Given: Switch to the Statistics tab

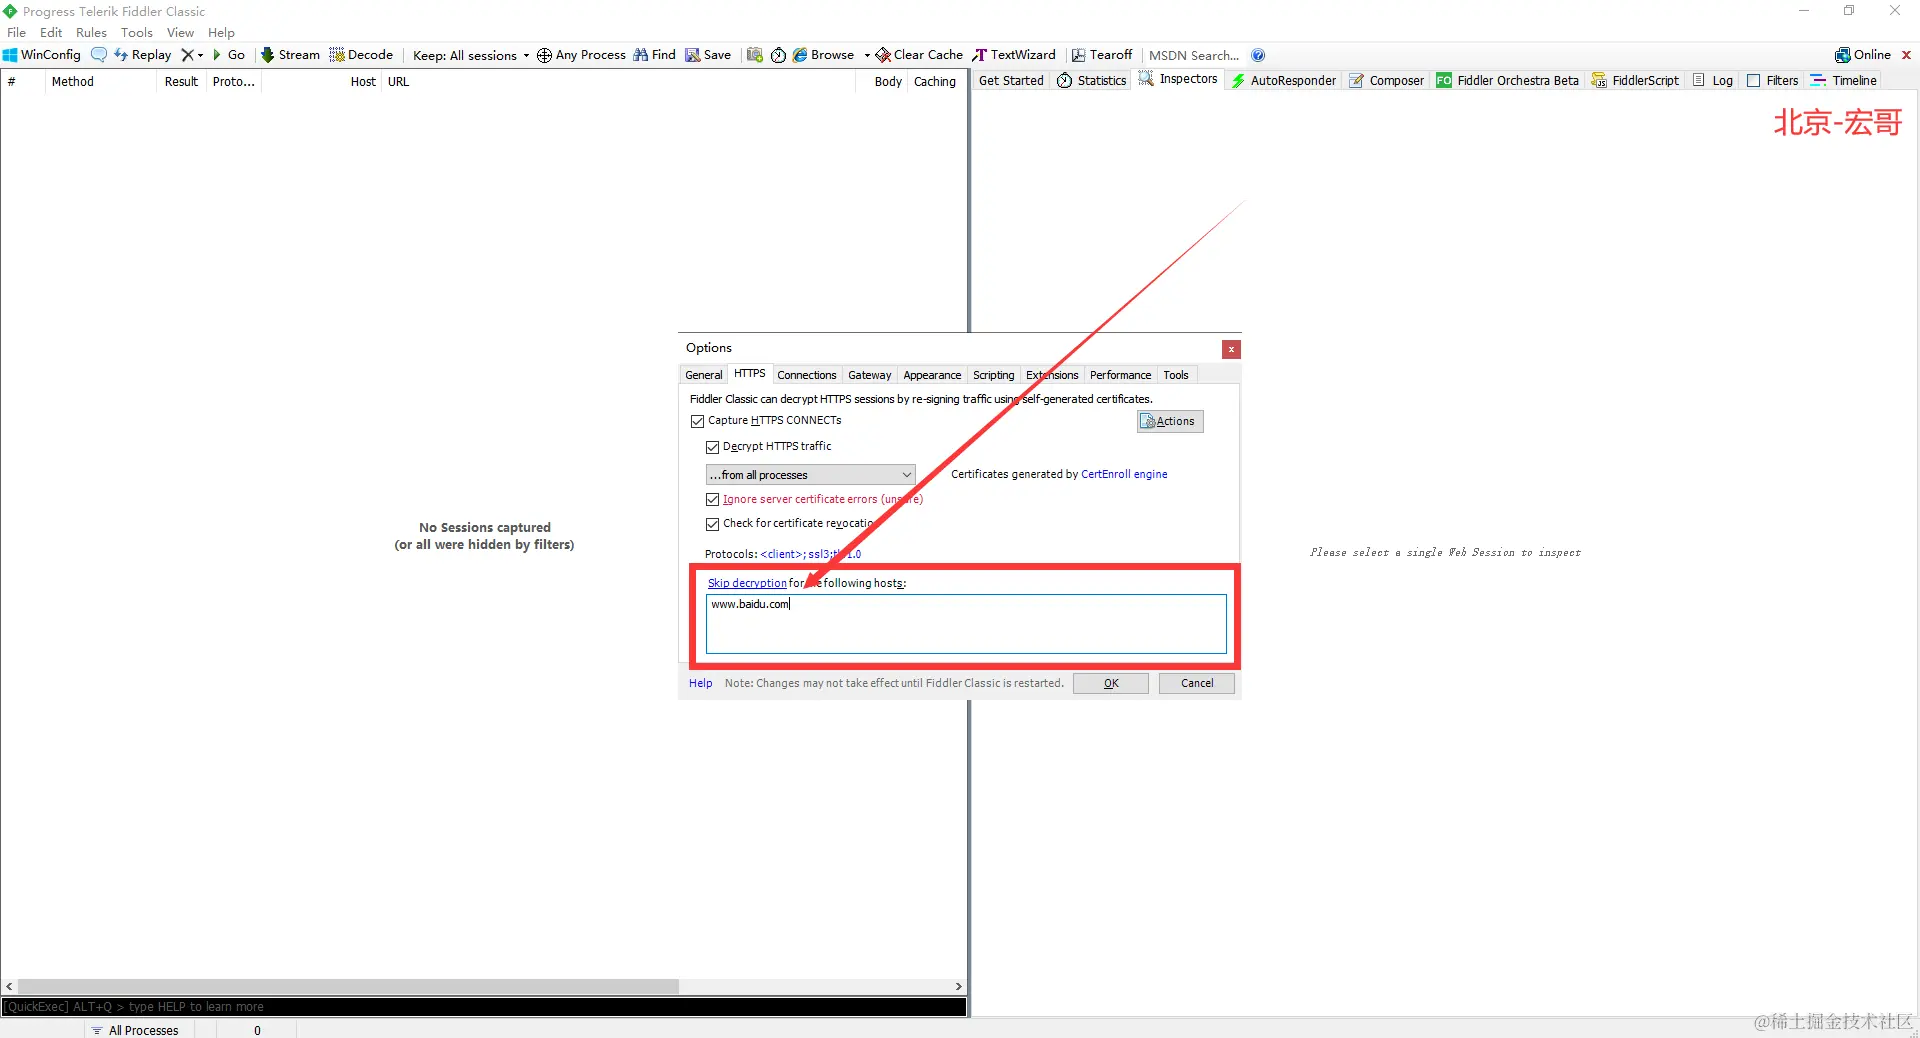Looking at the screenshot, I should (1092, 80).
